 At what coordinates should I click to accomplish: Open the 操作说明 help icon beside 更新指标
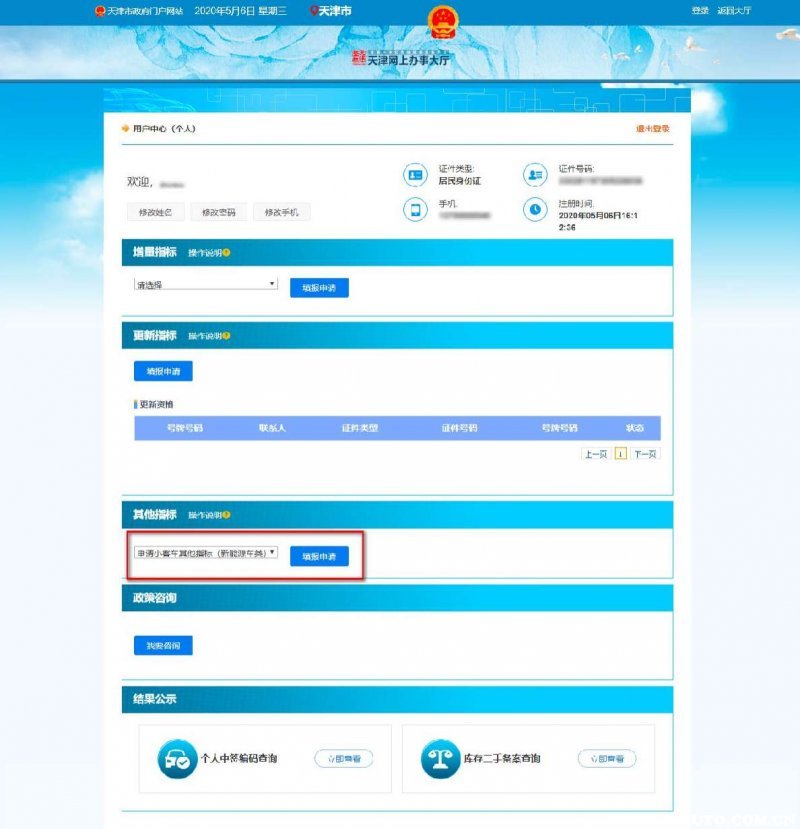226,336
